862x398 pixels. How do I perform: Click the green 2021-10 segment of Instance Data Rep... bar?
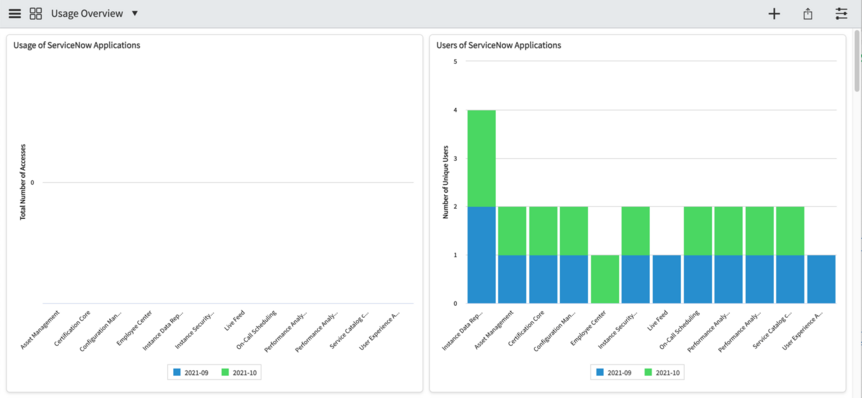pyautogui.click(x=482, y=158)
